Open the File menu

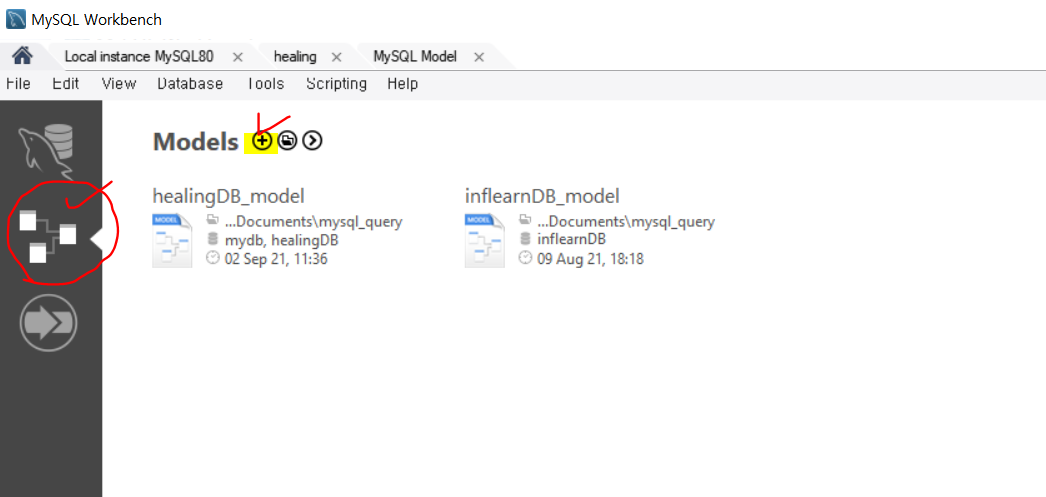tap(18, 83)
